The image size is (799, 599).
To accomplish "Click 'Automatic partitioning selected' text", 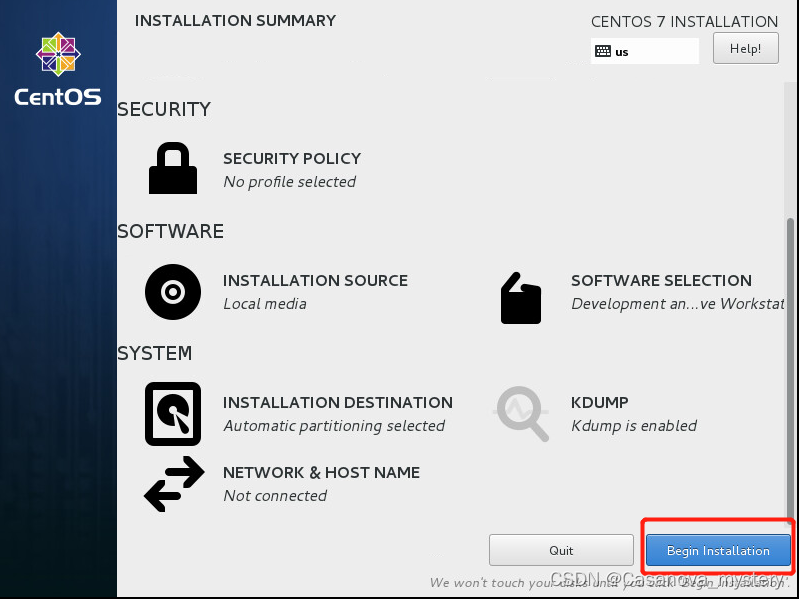I will [334, 426].
